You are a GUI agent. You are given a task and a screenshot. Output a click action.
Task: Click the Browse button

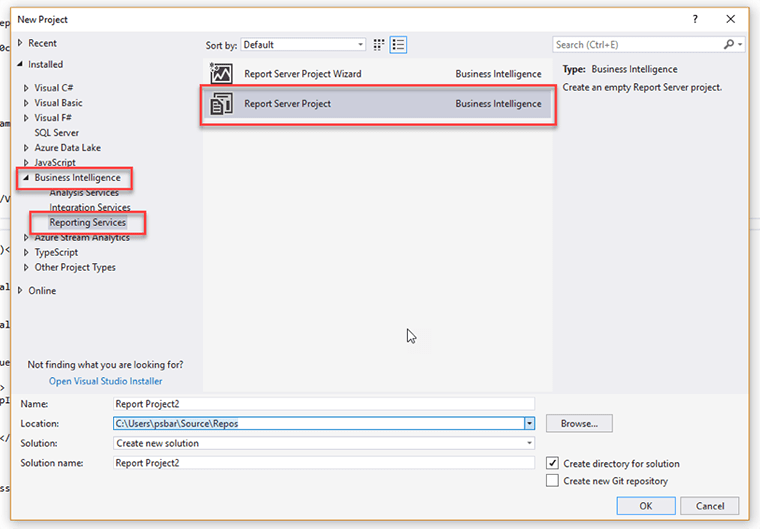[x=579, y=423]
